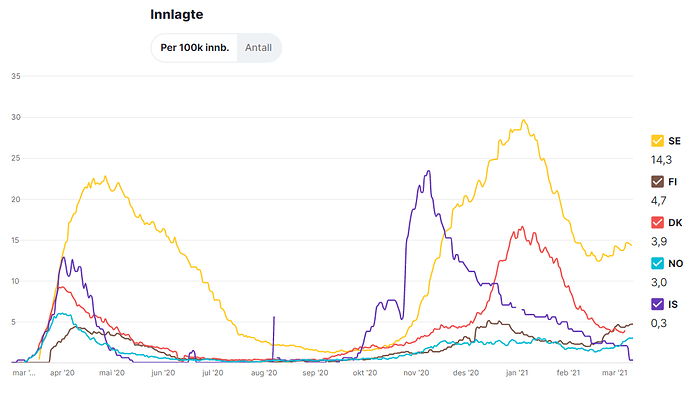Screen dimensions: 690x397
Task: Click the aug '20 axis label
Action: (264, 373)
